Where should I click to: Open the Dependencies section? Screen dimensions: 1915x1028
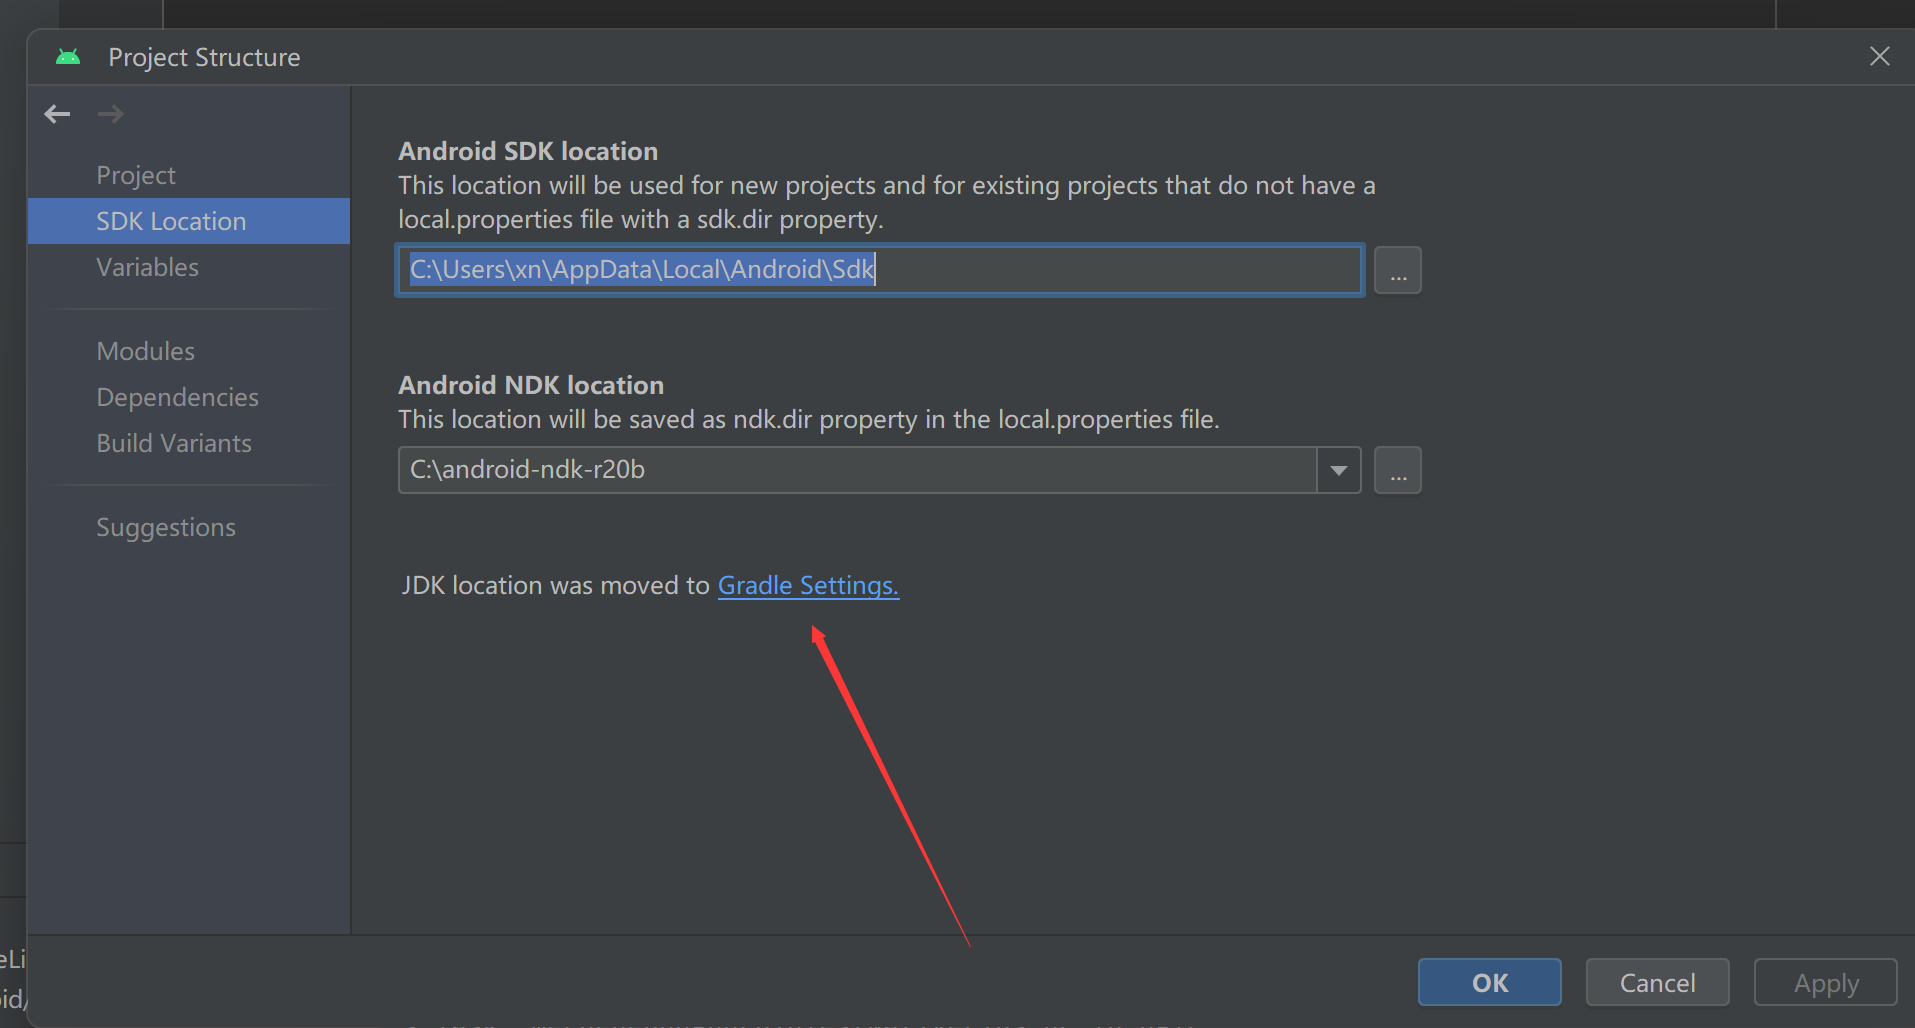click(177, 397)
